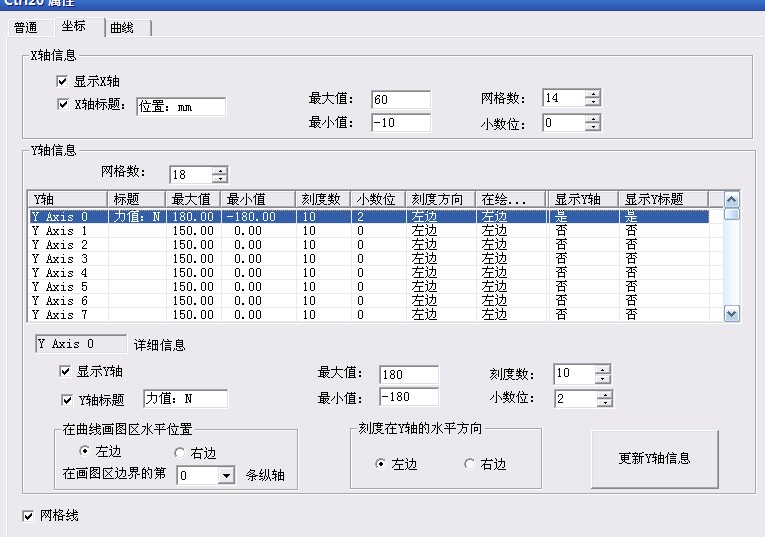
Task: Increase 刻度数 spinner in Y-axis details
Action: point(603,369)
